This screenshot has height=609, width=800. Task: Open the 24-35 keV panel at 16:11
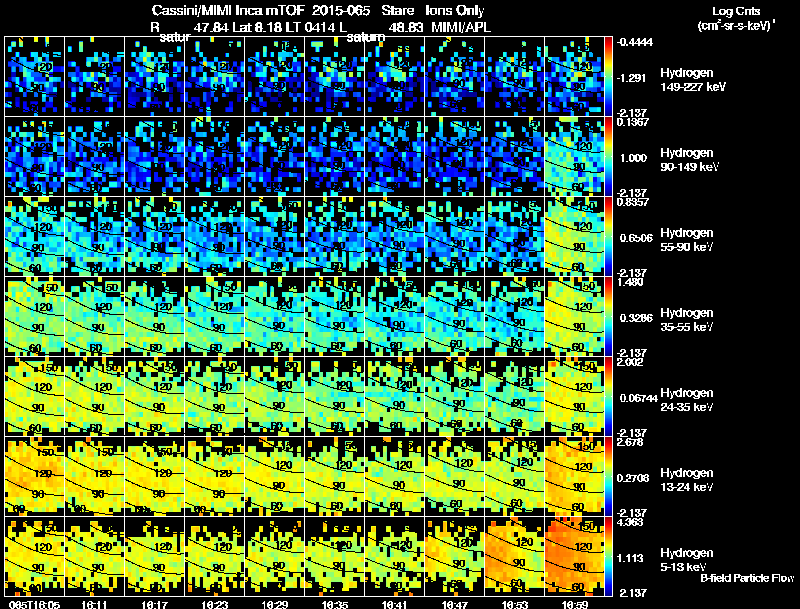click(94, 397)
